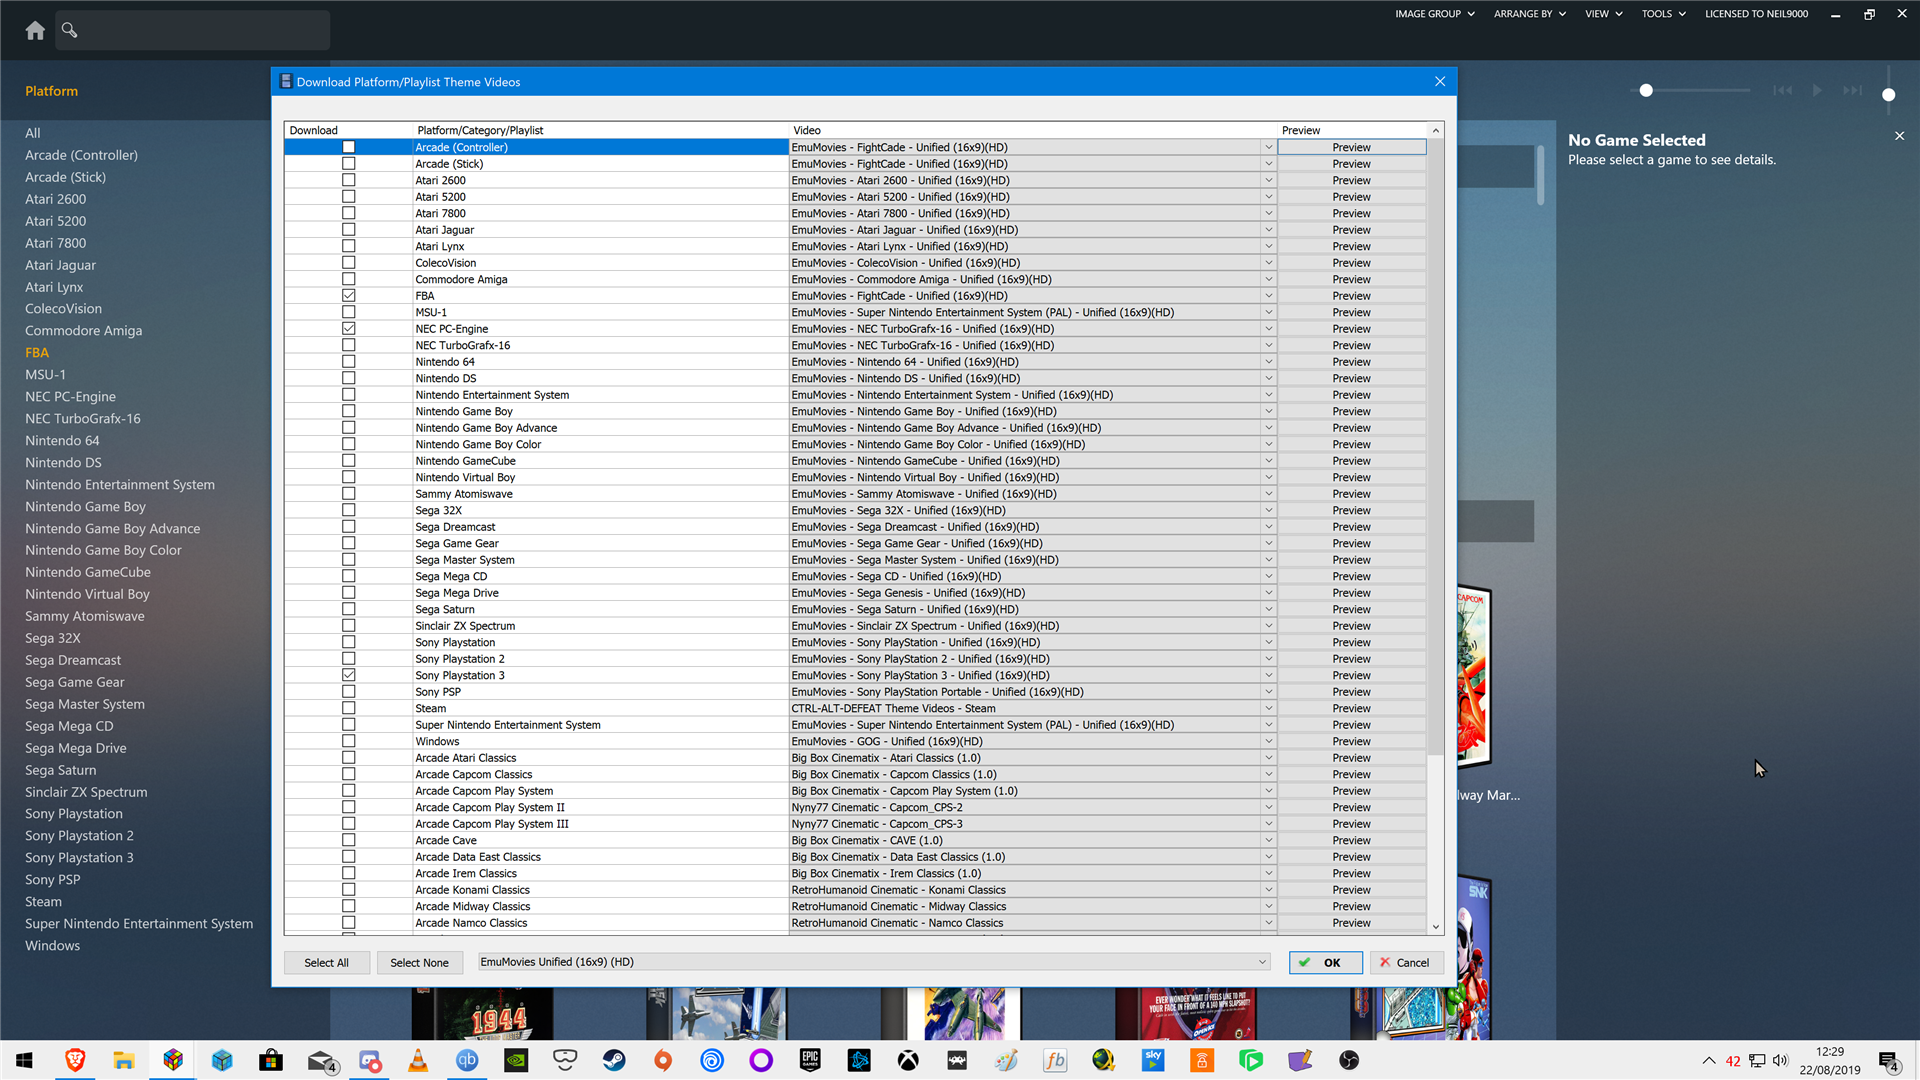Confirm dialog with OK button

click(1325, 963)
